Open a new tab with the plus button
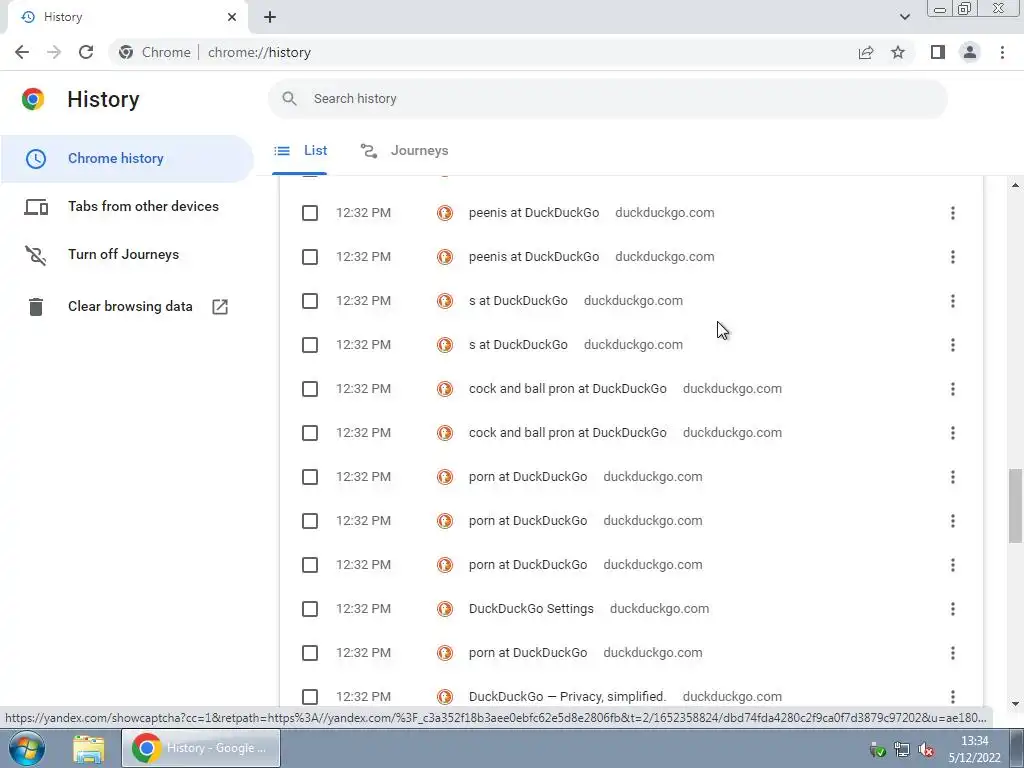 pyautogui.click(x=270, y=17)
